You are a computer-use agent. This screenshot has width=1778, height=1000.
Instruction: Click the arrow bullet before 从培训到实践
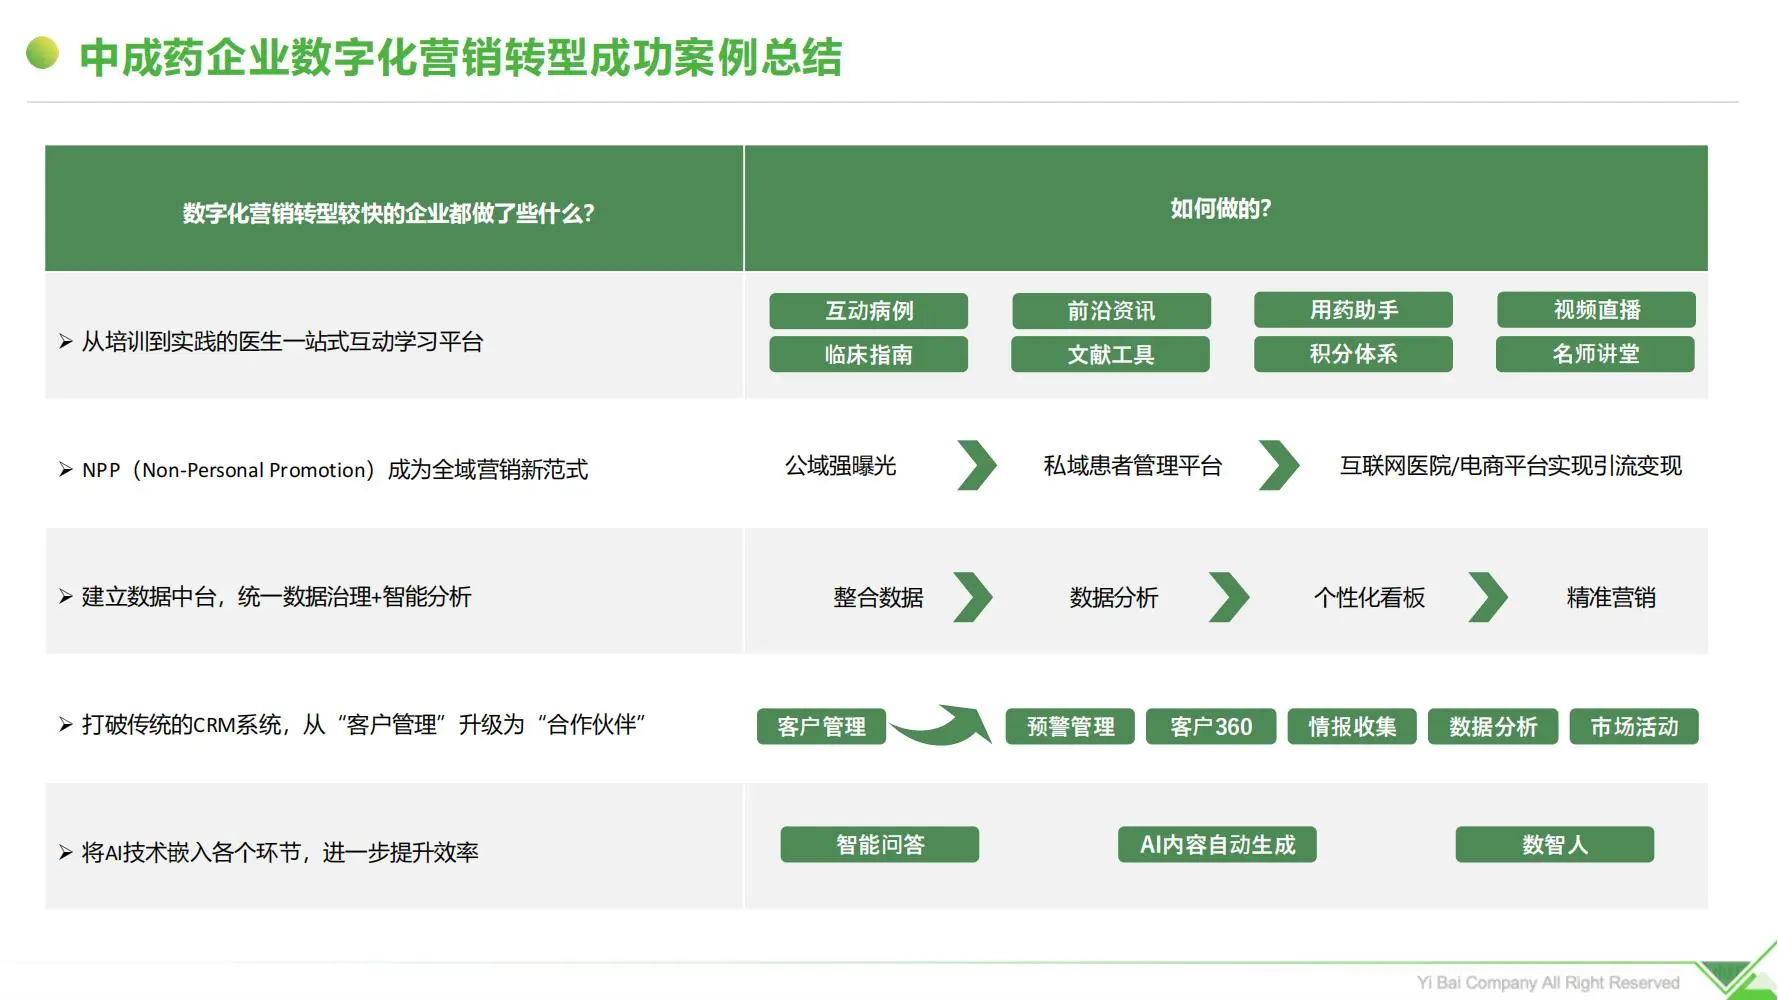(66, 342)
